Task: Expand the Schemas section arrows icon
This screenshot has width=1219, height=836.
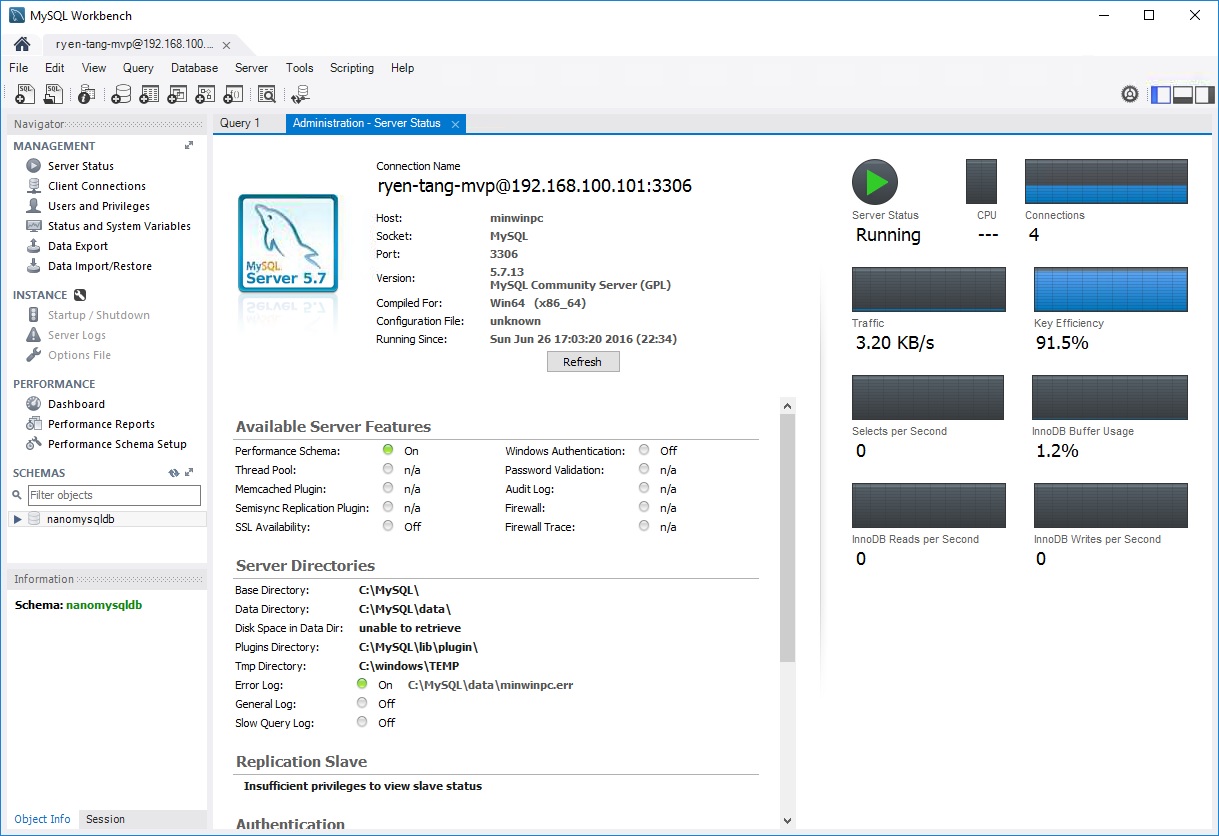Action: coord(189,473)
